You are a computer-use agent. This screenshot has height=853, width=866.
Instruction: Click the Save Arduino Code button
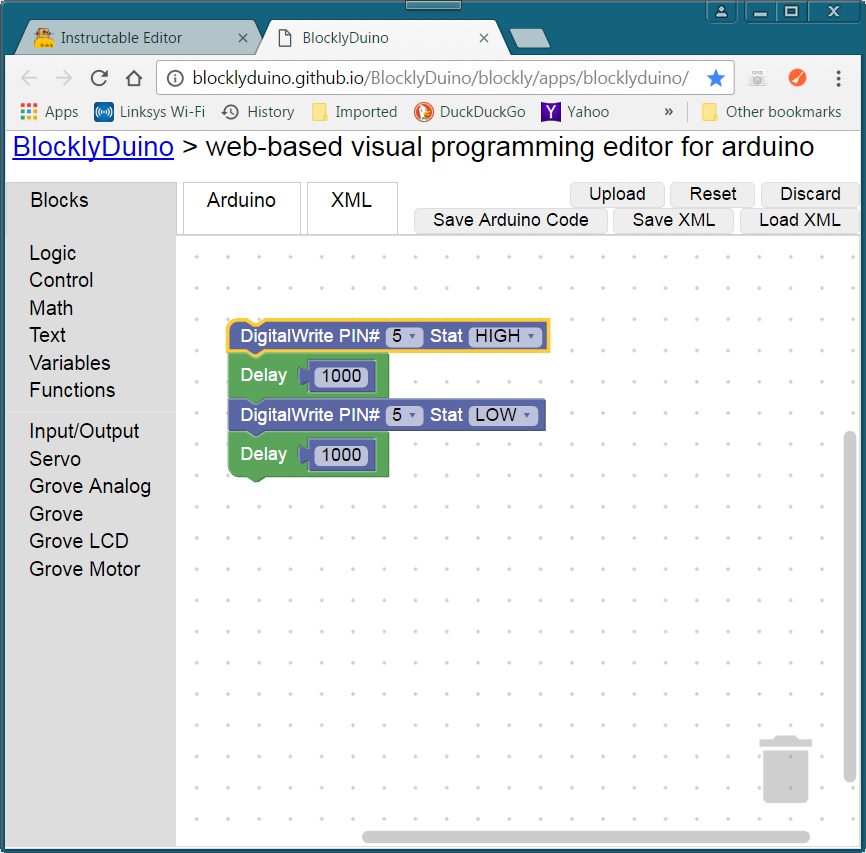(x=510, y=220)
